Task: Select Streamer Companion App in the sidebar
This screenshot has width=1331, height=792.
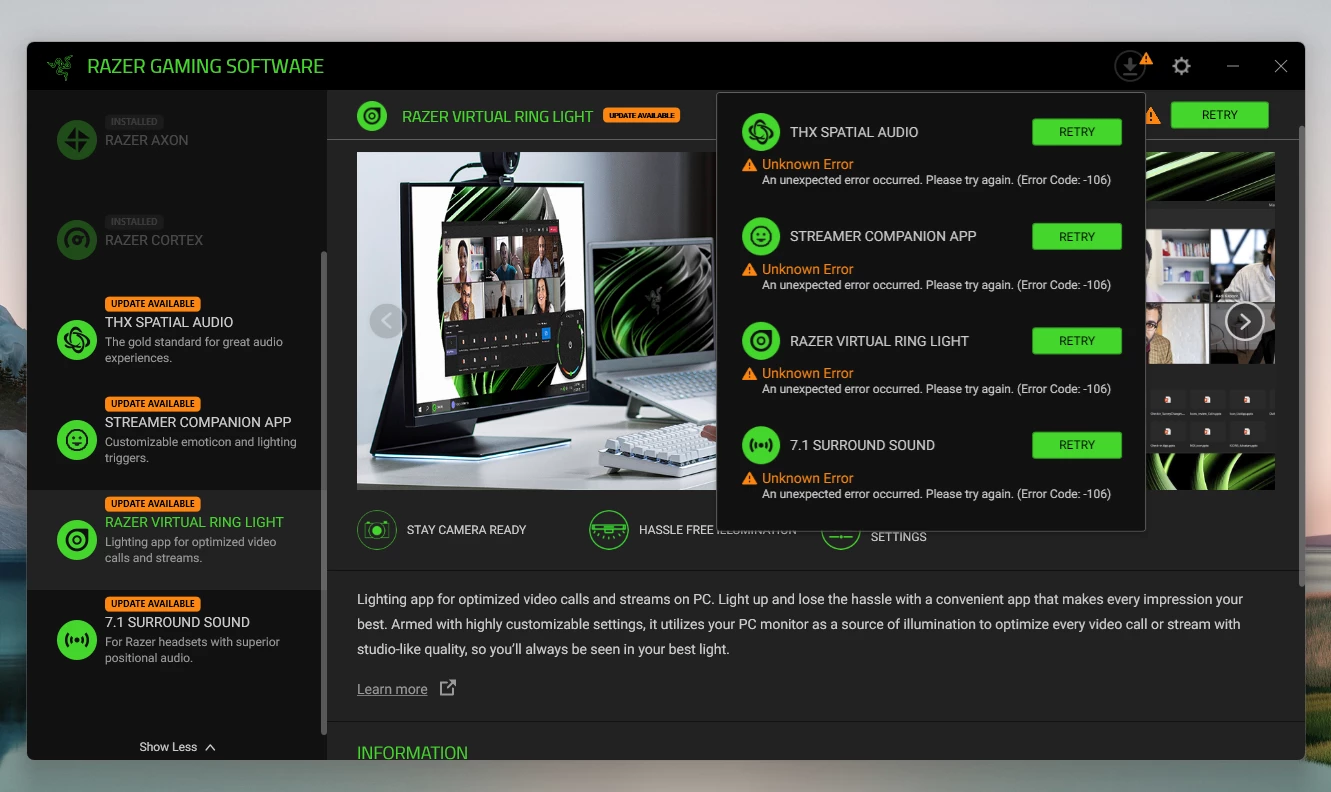Action: pyautogui.click(x=174, y=440)
